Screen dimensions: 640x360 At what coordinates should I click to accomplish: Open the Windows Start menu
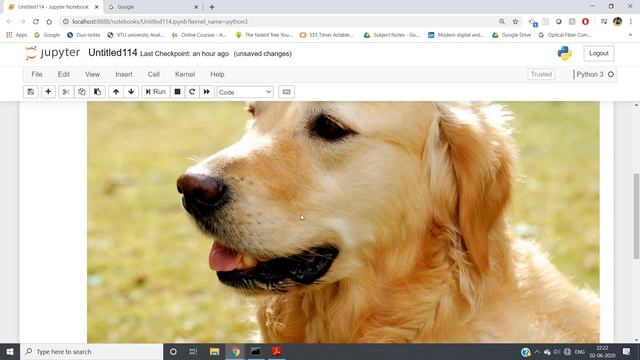pyautogui.click(x=10, y=351)
